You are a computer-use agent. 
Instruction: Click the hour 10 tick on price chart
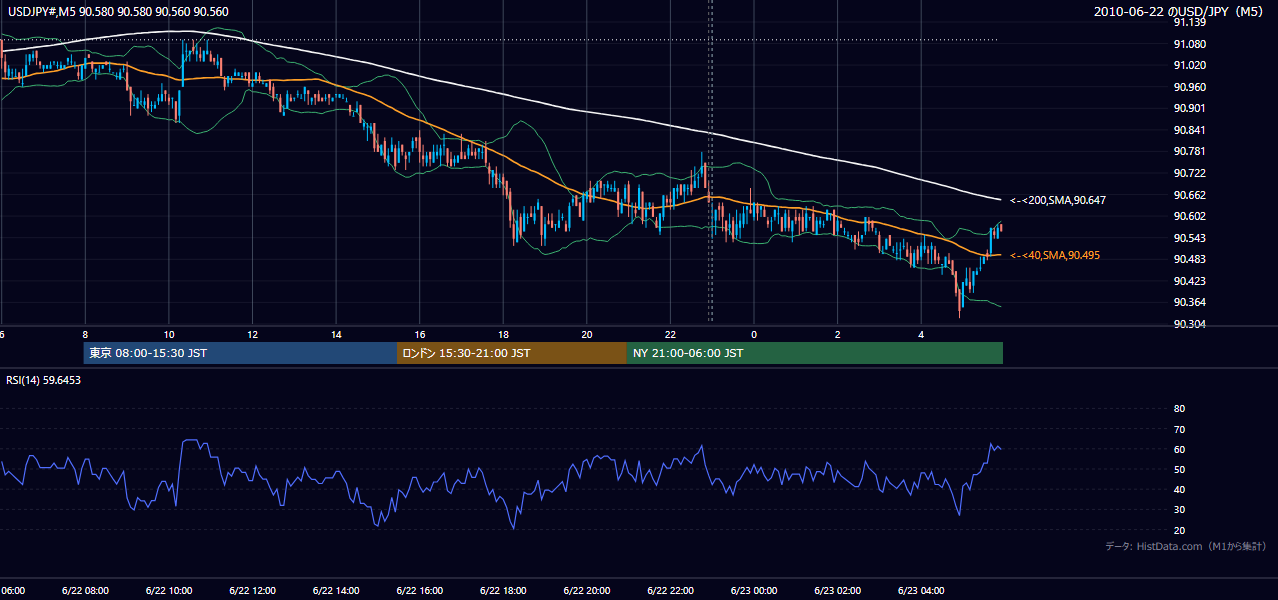tap(168, 335)
